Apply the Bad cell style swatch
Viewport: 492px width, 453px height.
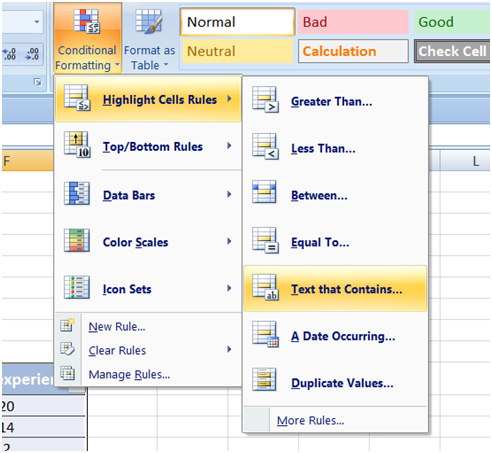(353, 22)
